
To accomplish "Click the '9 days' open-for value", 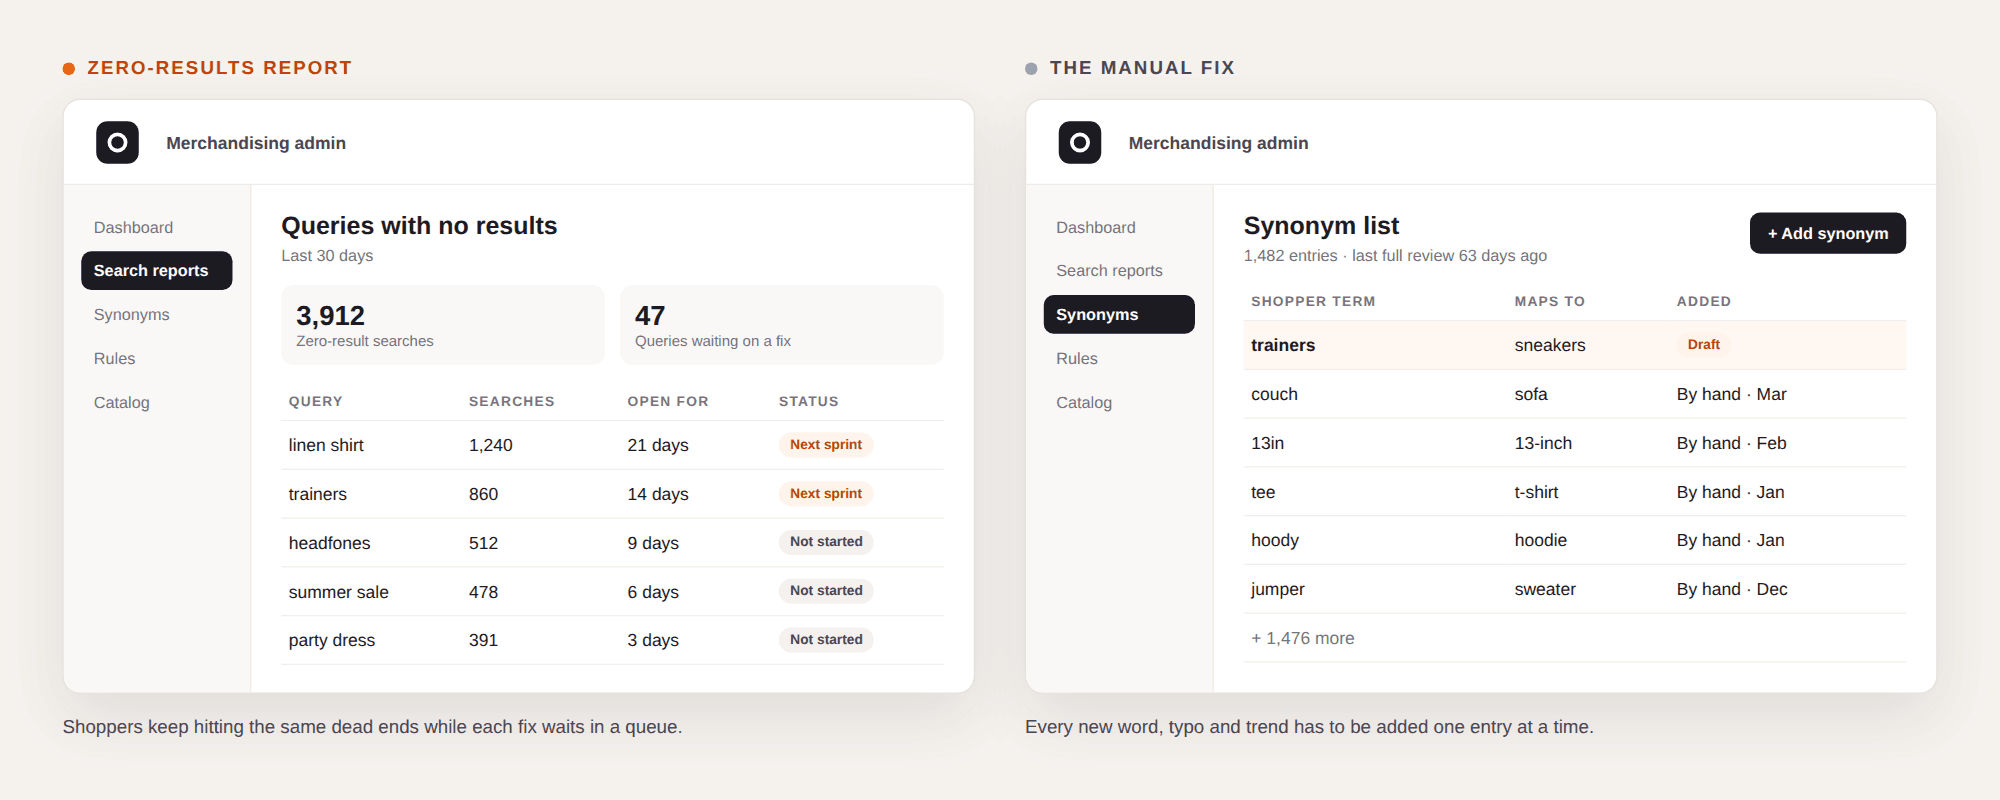I will pos(652,543).
